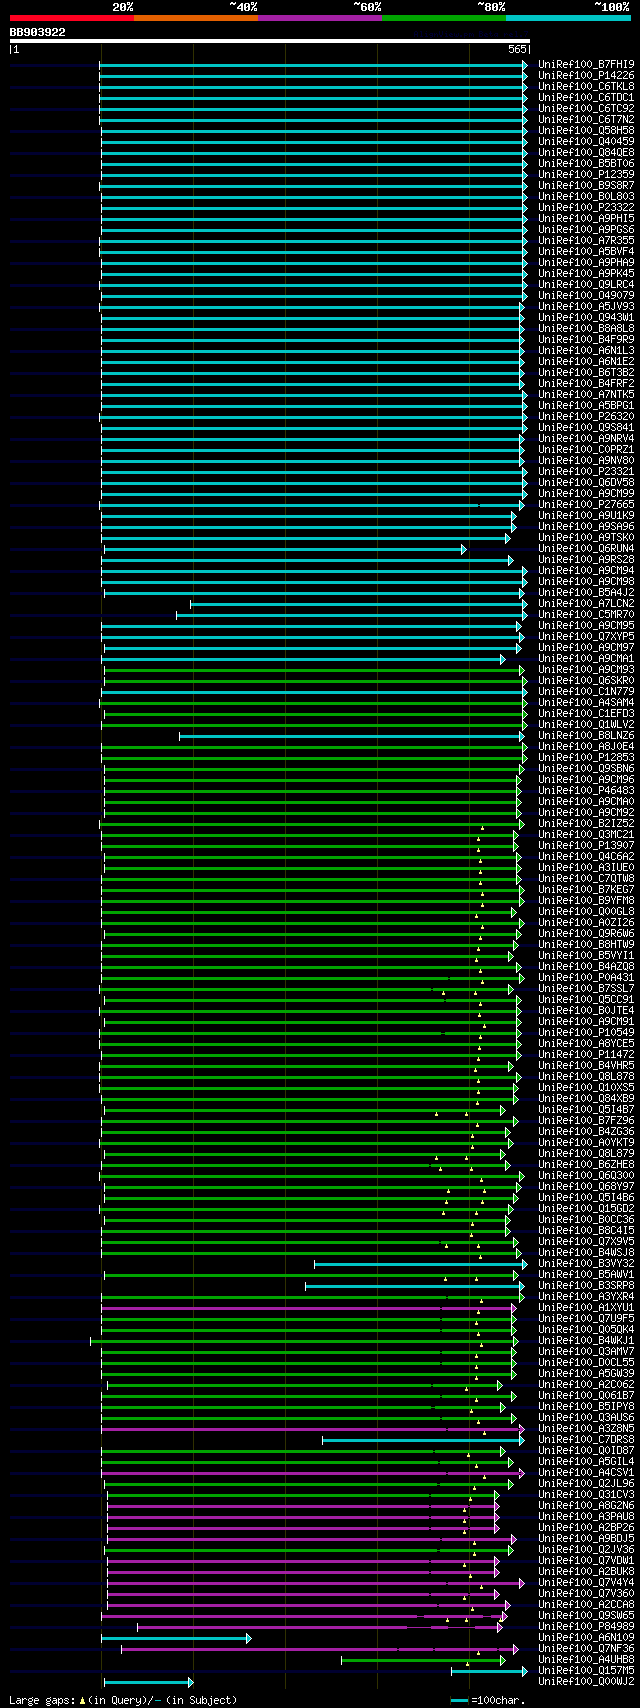Click the cyan alignment bar for UniRef100_B8LNZ6
Viewport: 640px width, 1708px height.
[x=352, y=735]
